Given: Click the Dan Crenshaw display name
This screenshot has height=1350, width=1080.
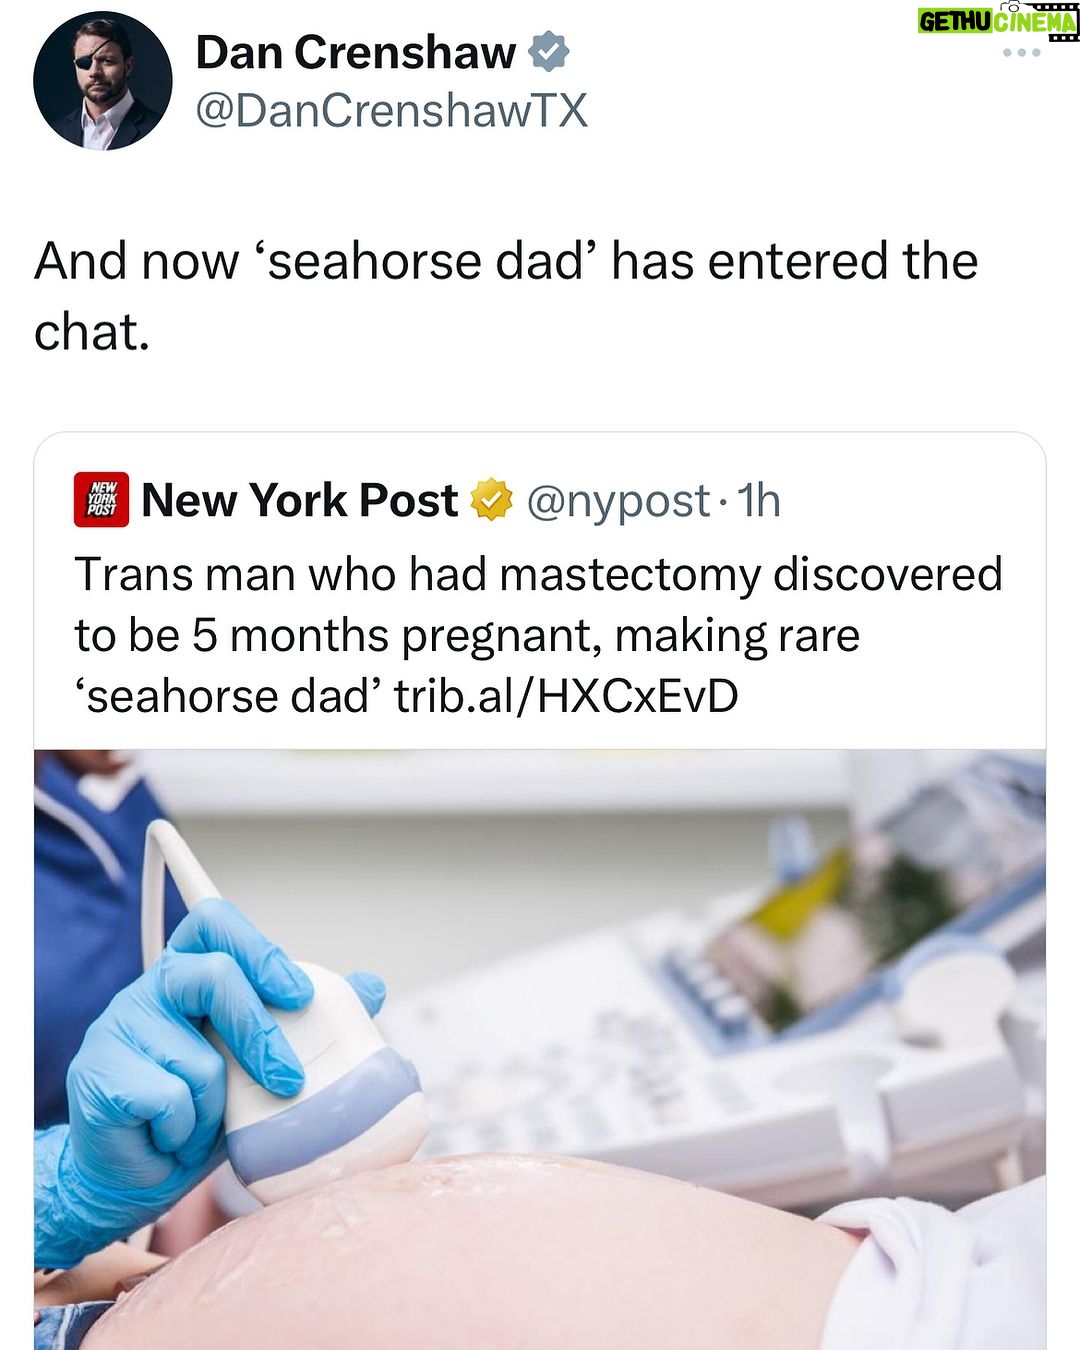Looking at the screenshot, I should 355,52.
